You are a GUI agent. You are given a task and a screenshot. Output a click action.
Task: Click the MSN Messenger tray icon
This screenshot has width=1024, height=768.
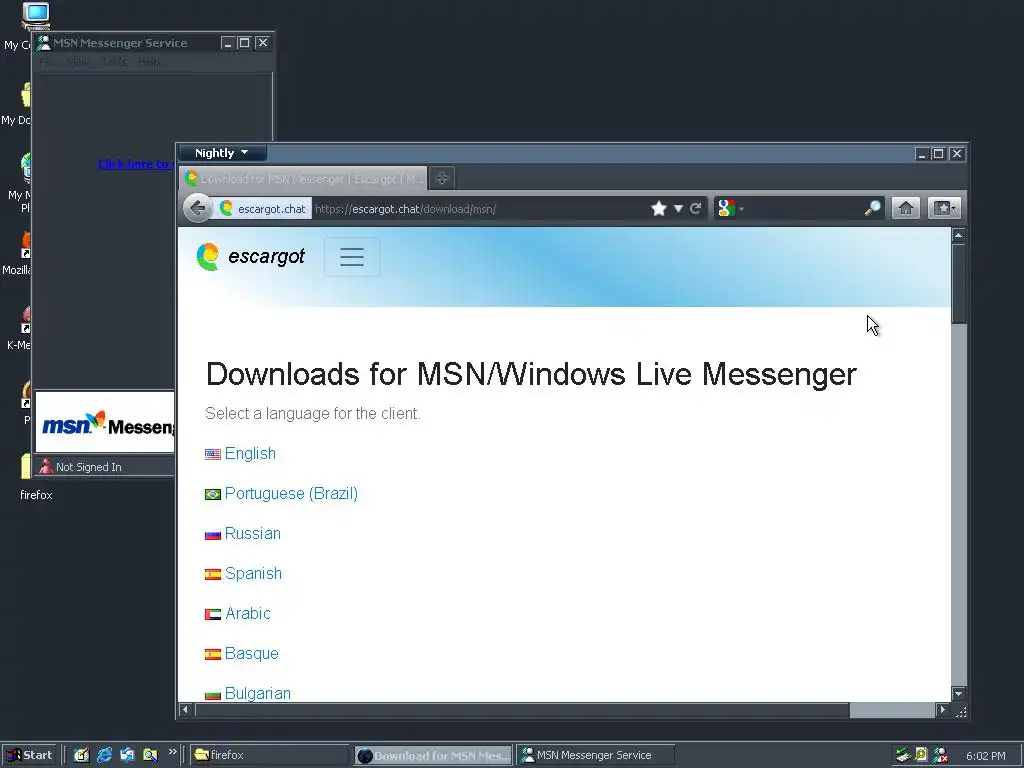click(x=940, y=755)
